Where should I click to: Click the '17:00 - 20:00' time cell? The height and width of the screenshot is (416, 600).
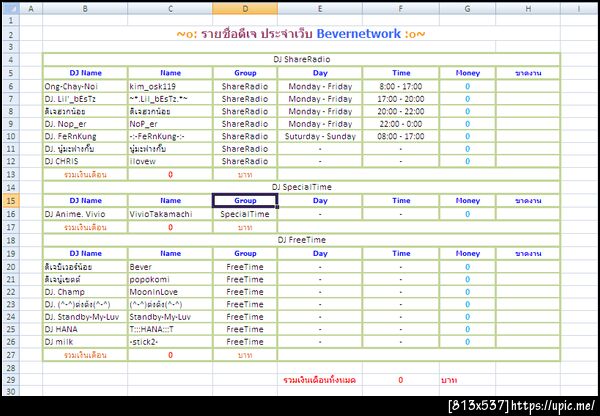[x=401, y=99]
